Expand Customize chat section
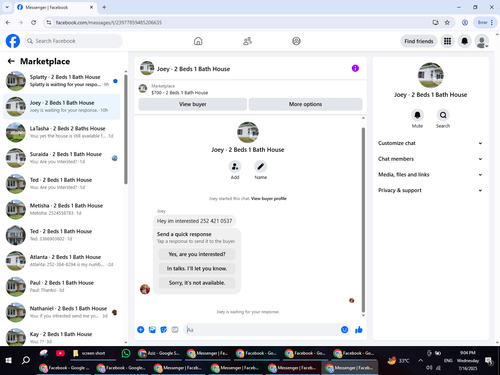 430,143
